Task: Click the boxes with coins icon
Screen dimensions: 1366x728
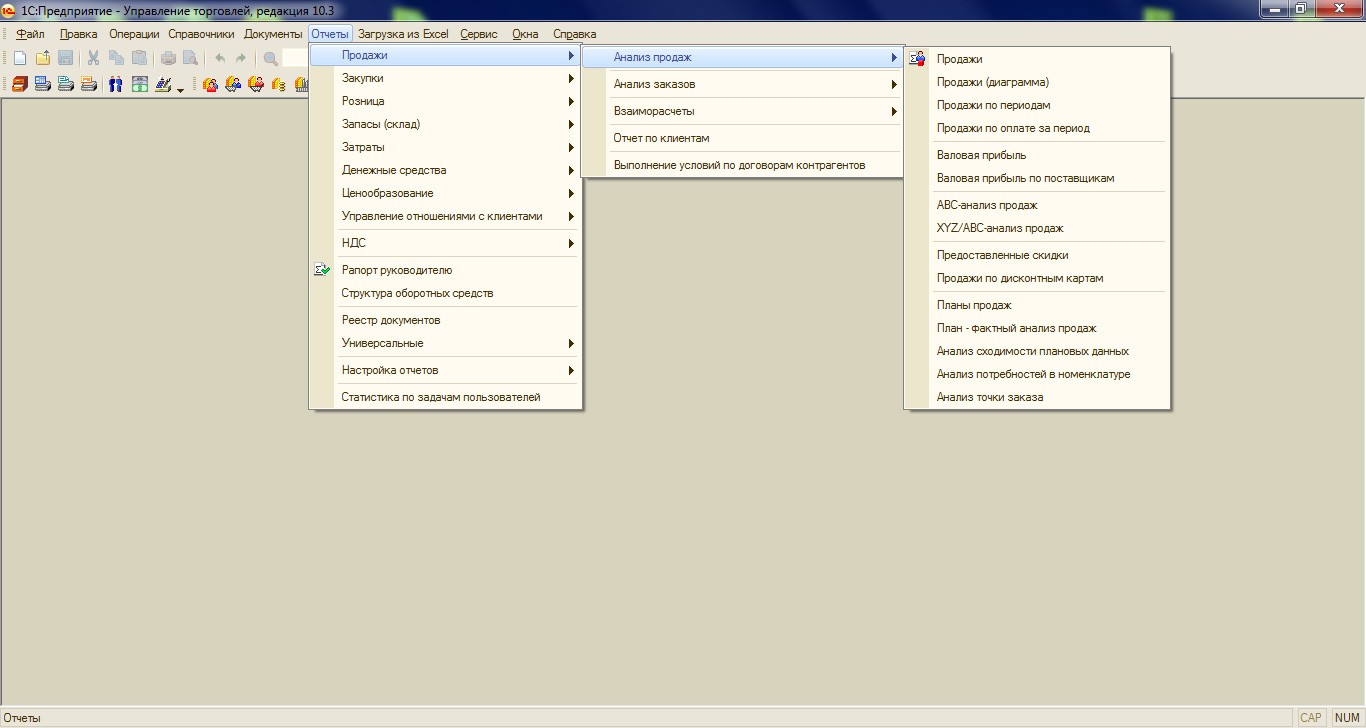Action: coord(279,84)
